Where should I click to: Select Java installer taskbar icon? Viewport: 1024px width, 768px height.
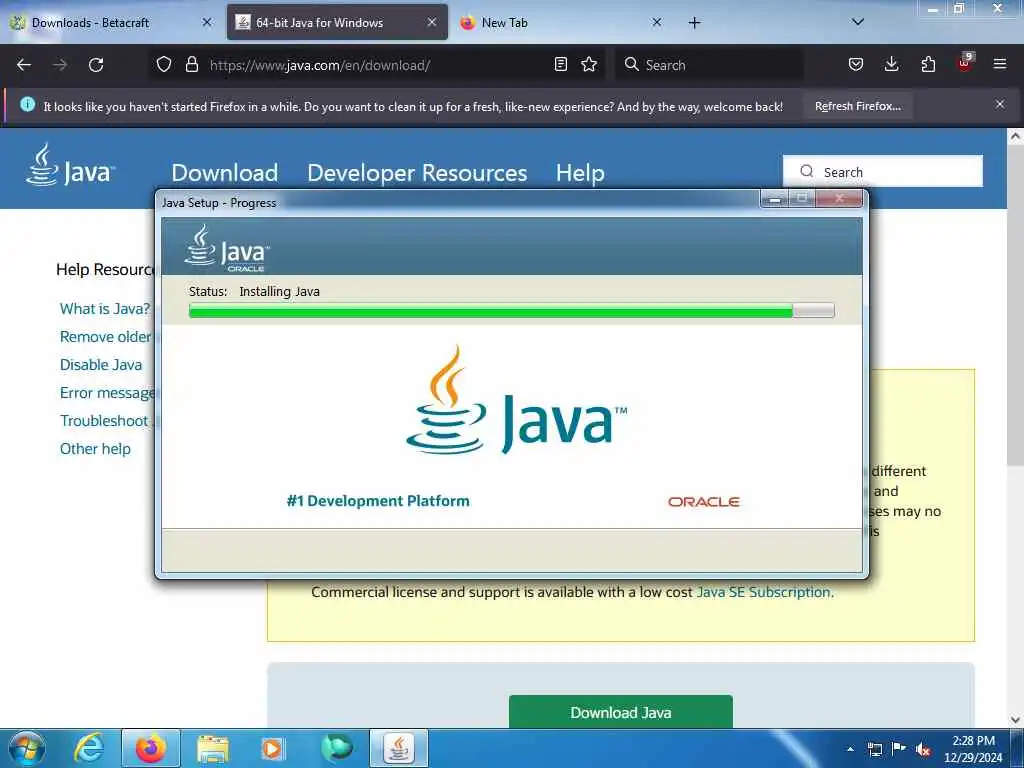[399, 748]
